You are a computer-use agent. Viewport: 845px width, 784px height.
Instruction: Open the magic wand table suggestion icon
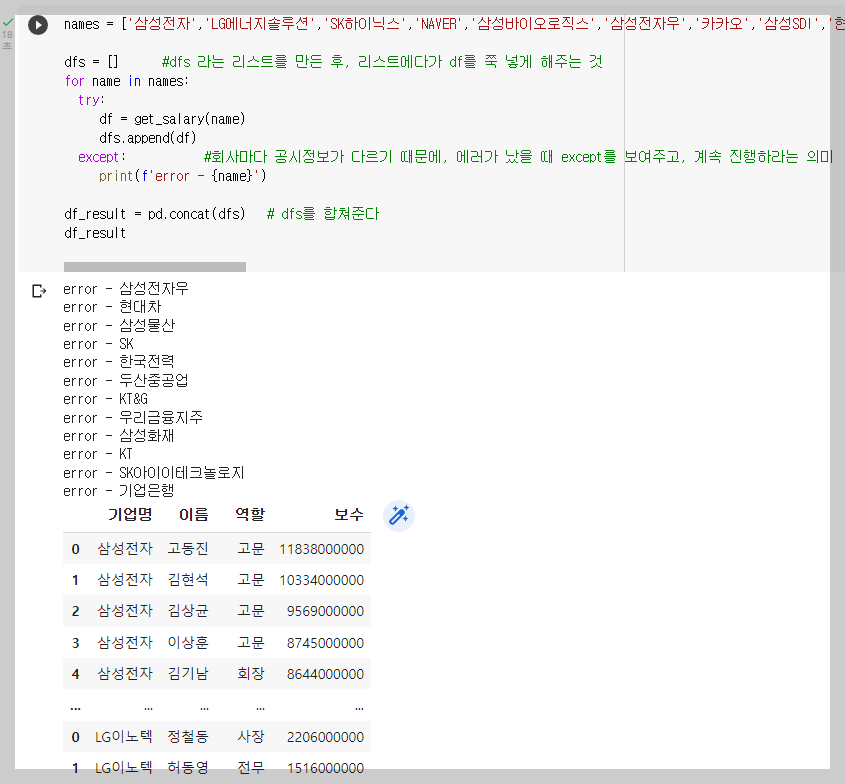(x=399, y=516)
